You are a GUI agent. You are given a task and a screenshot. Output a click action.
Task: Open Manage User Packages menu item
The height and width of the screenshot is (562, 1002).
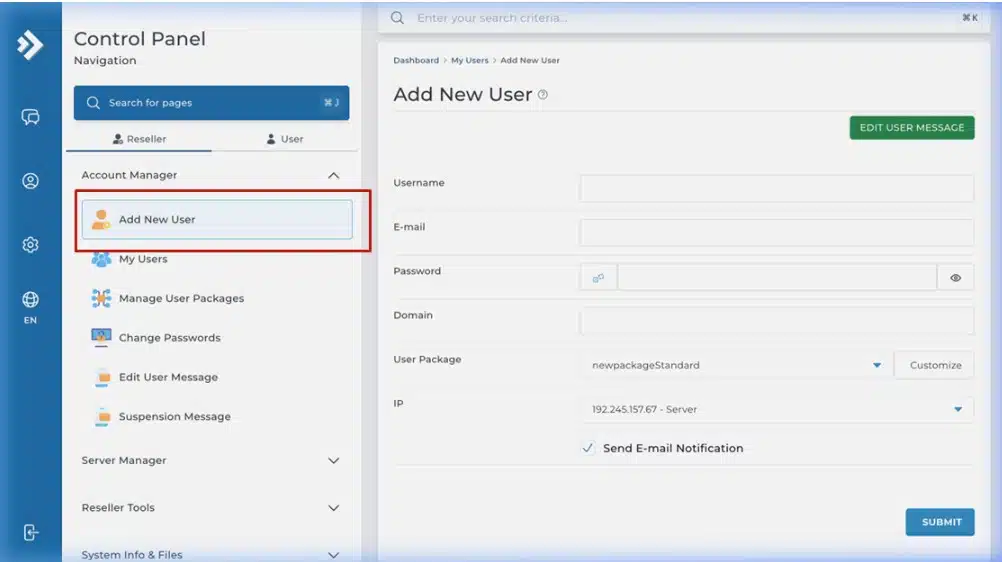point(217,298)
